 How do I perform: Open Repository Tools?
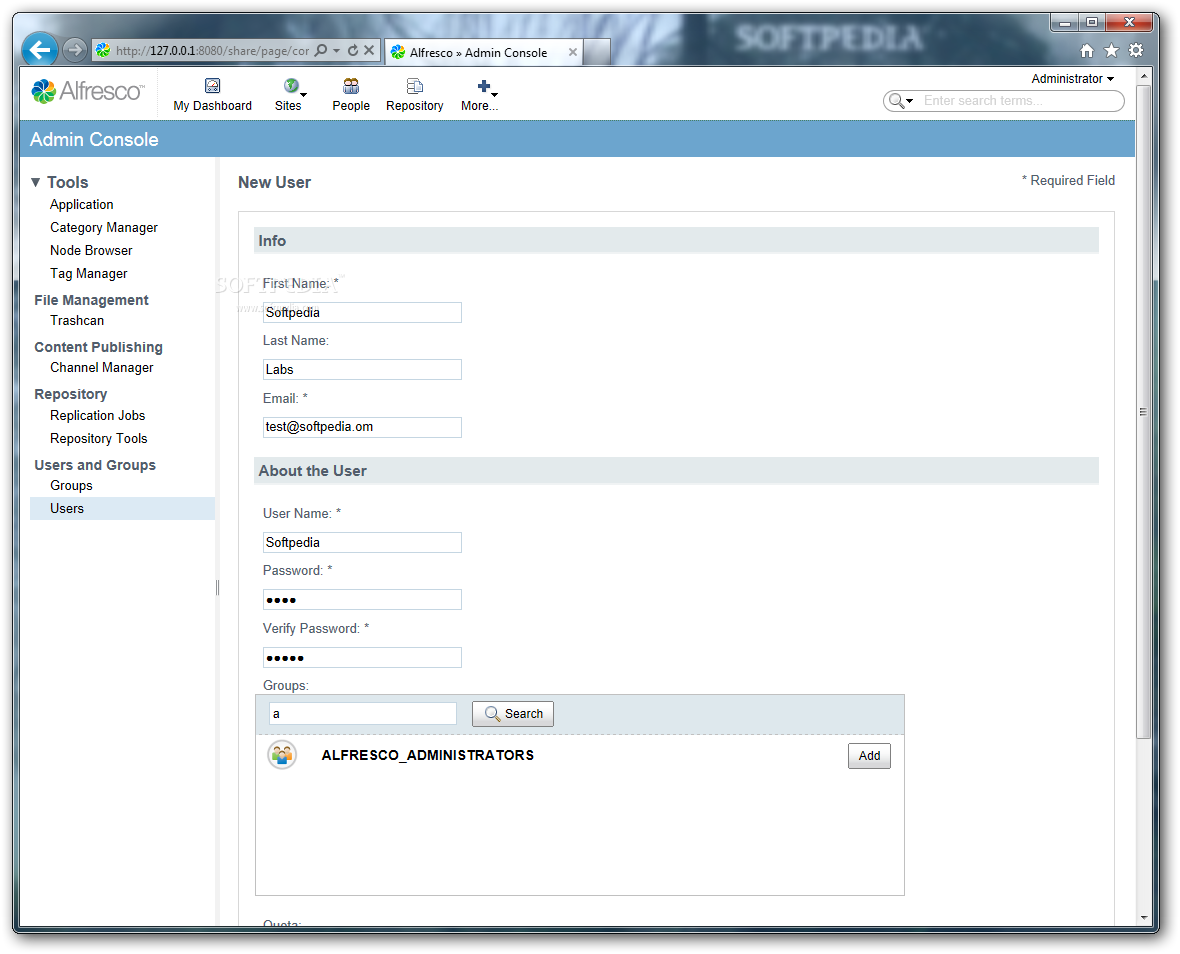99,439
